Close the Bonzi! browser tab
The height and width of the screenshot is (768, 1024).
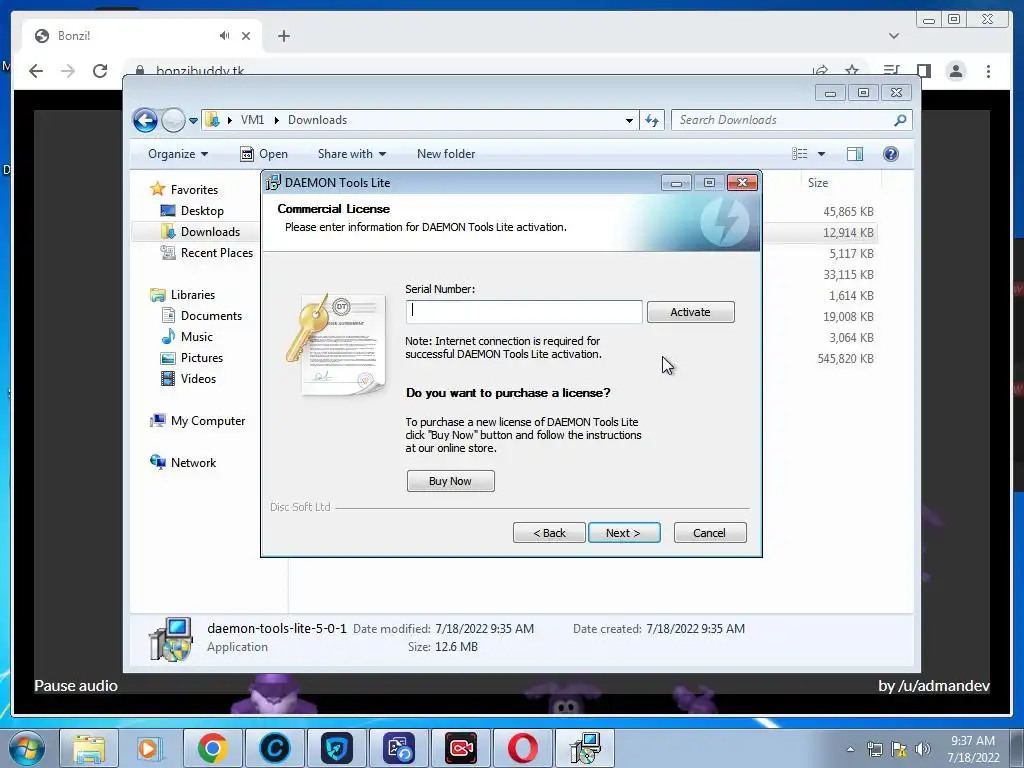click(x=246, y=36)
